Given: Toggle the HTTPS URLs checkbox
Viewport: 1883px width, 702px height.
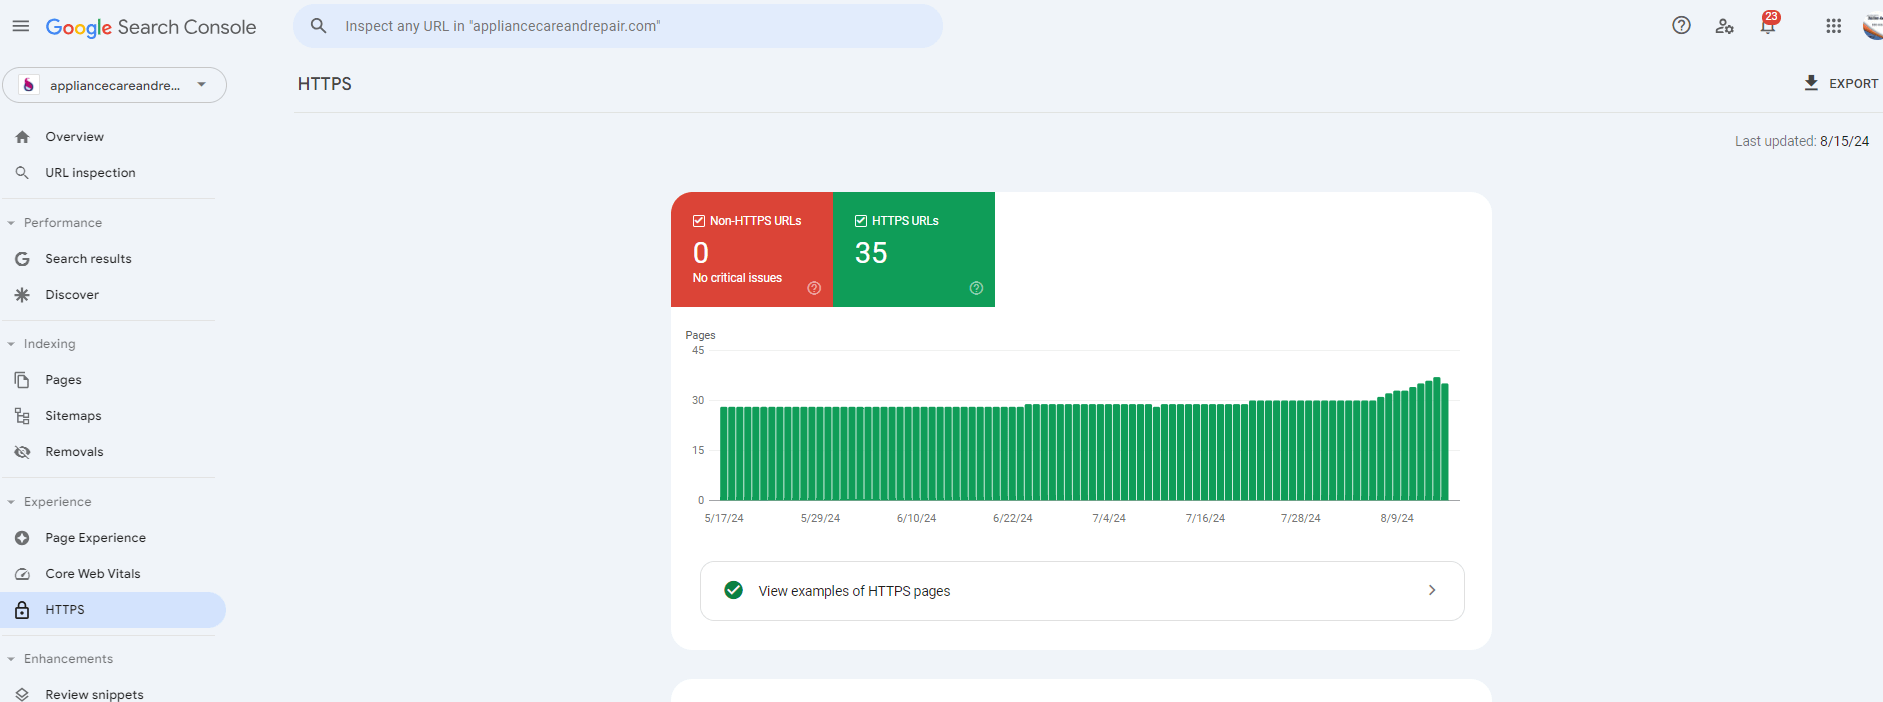Looking at the screenshot, I should point(861,221).
